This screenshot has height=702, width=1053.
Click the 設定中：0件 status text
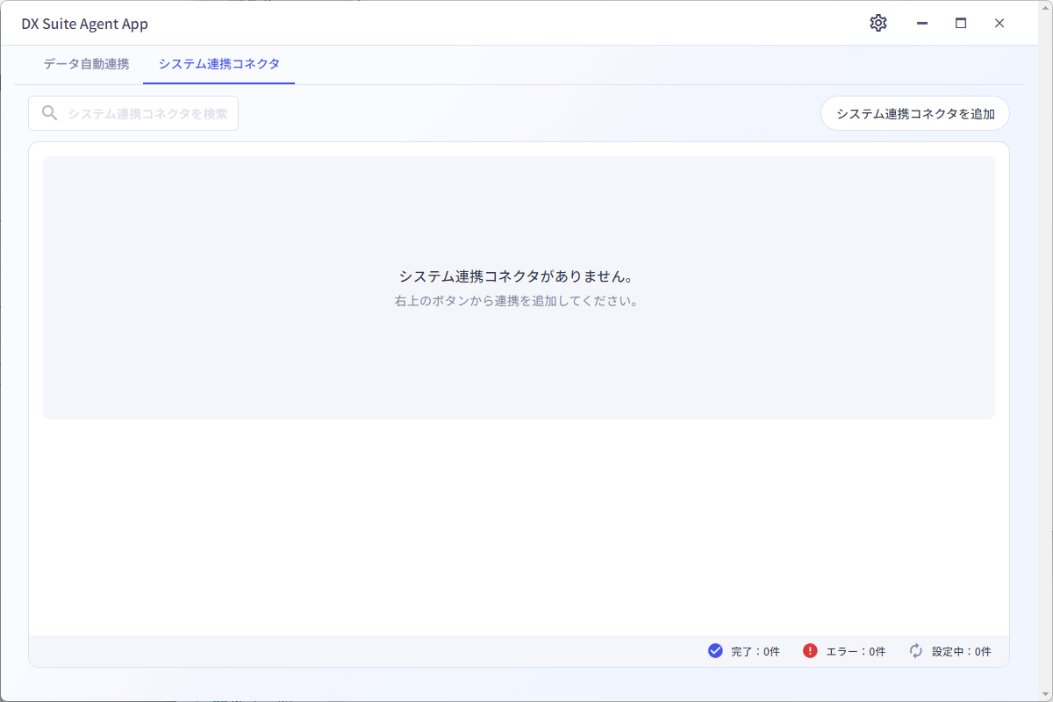(961, 652)
